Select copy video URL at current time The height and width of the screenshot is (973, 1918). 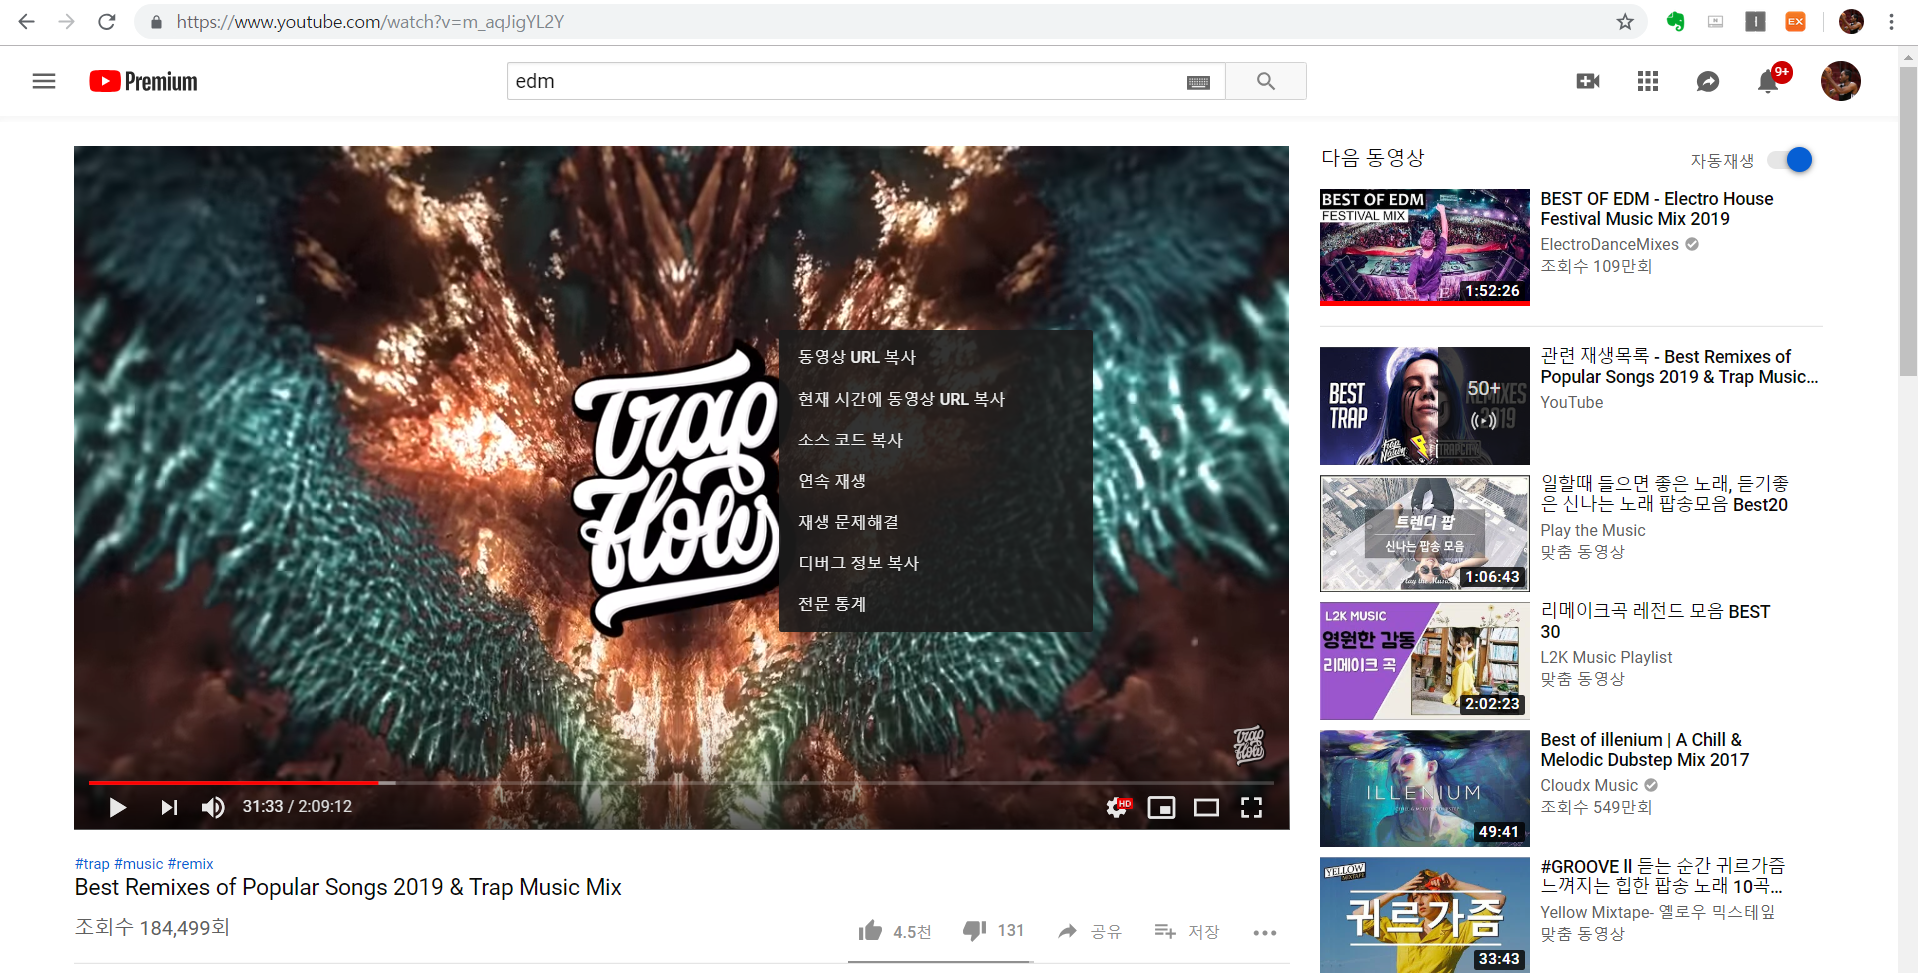[935, 399]
